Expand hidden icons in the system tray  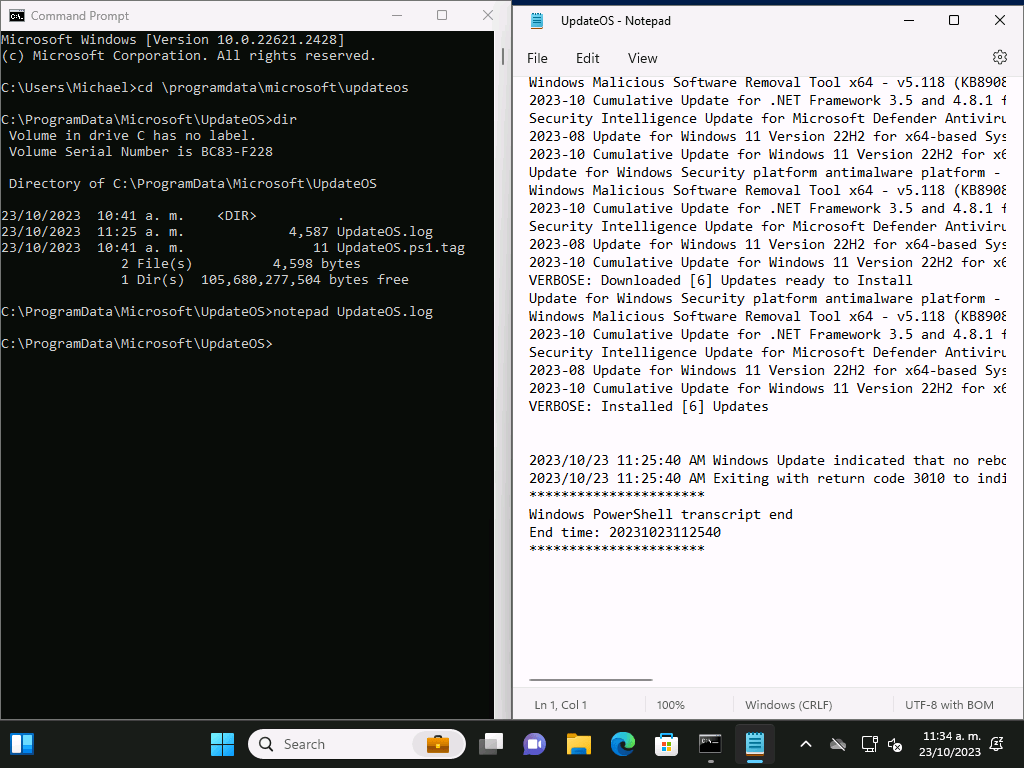806,744
